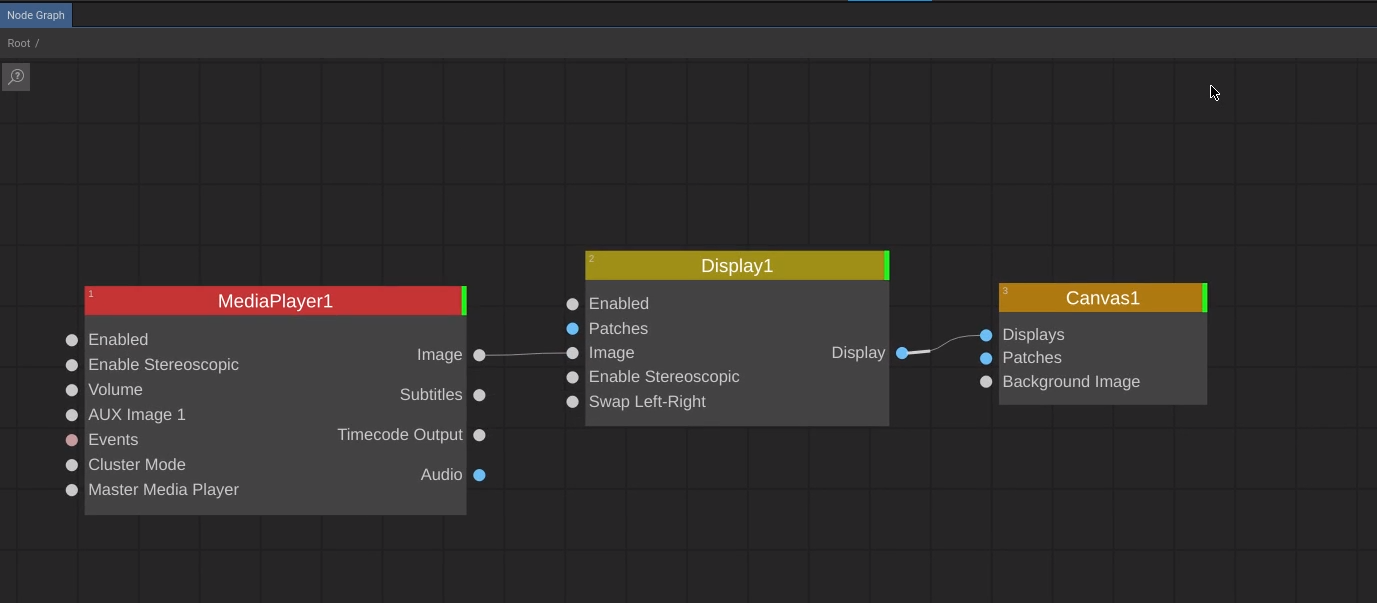Select the Canvas1 node title bar
Image resolution: width=1377 pixels, height=603 pixels.
point(1101,298)
